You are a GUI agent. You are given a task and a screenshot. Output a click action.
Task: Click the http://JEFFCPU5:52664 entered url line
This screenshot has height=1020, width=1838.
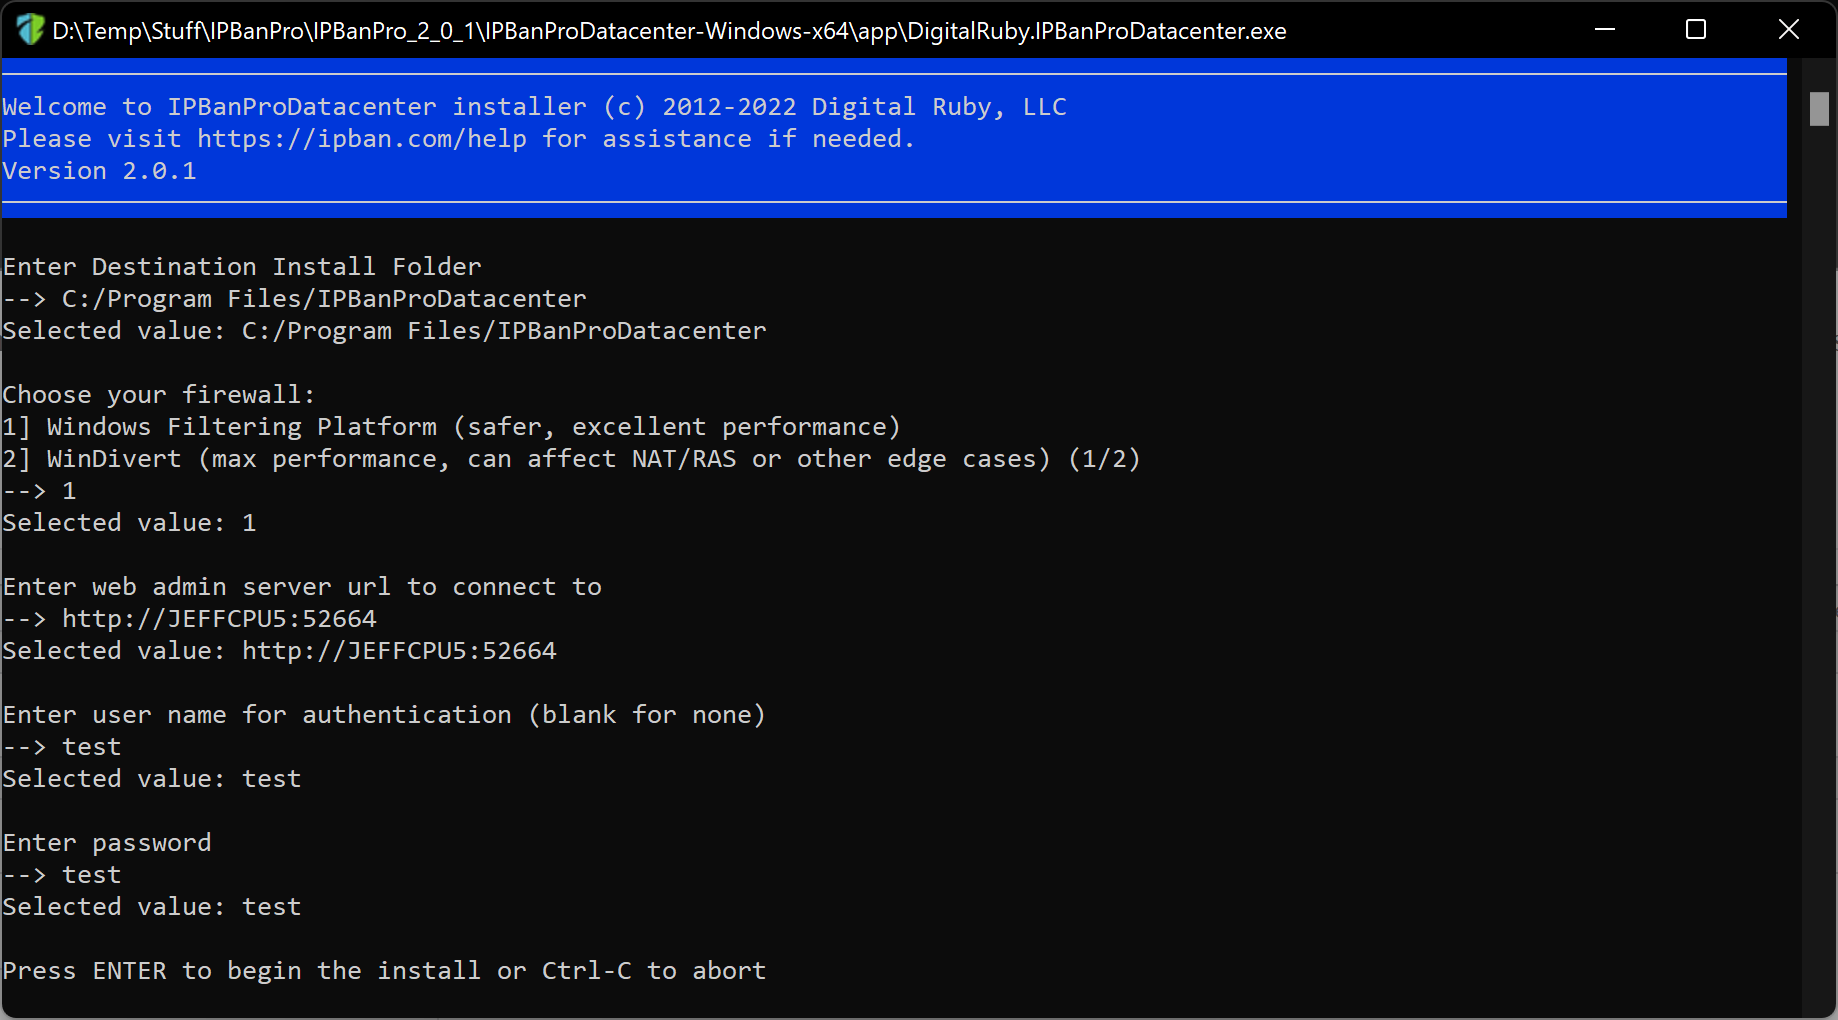coord(190,619)
